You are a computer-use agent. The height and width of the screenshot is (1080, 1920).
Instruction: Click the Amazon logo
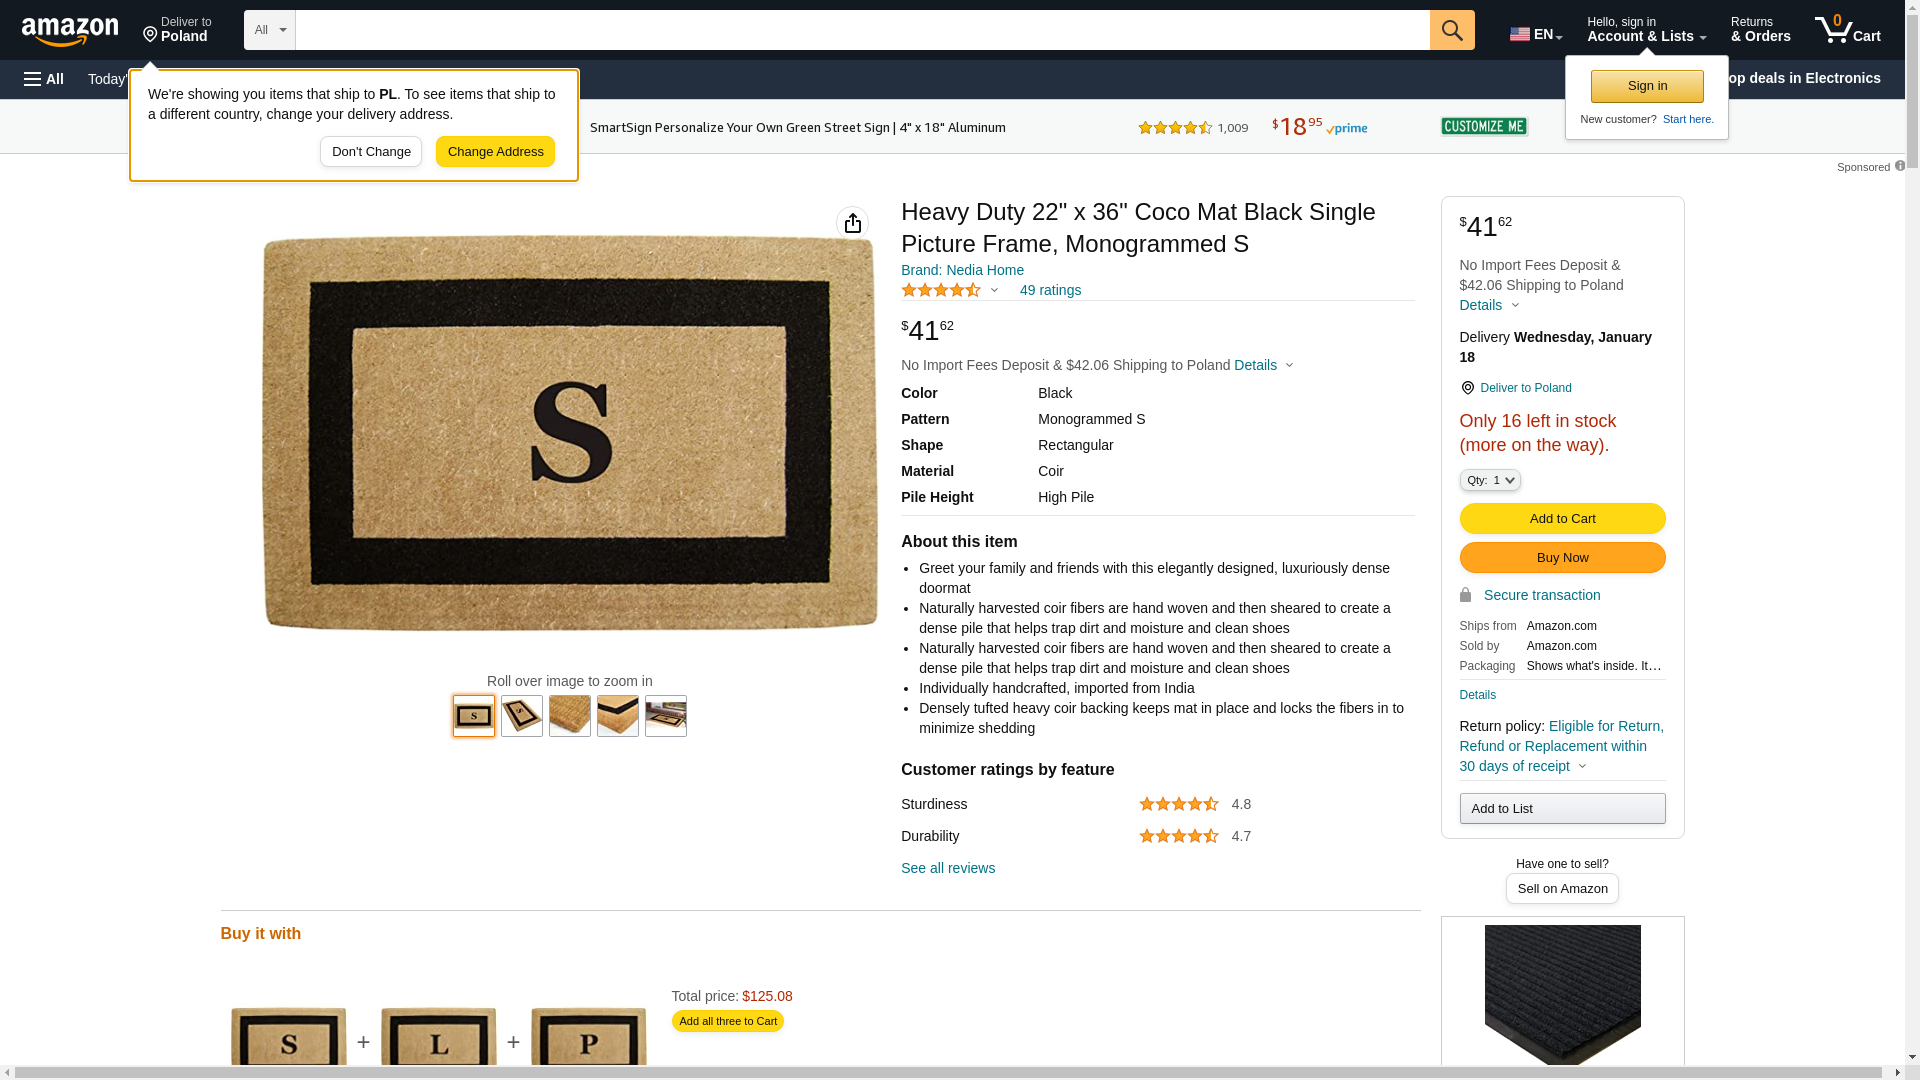click(x=70, y=31)
